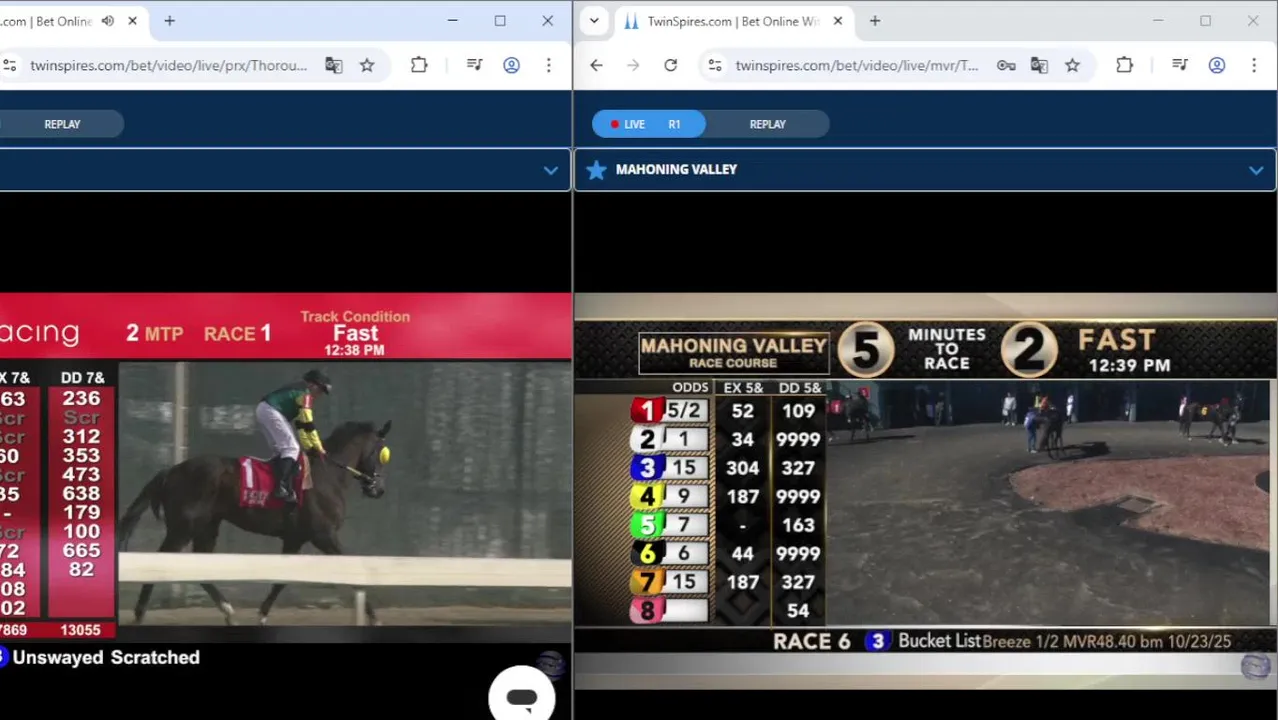Click translate page icon in left window
Image resolution: width=1278 pixels, height=720 pixels.
[334, 65]
